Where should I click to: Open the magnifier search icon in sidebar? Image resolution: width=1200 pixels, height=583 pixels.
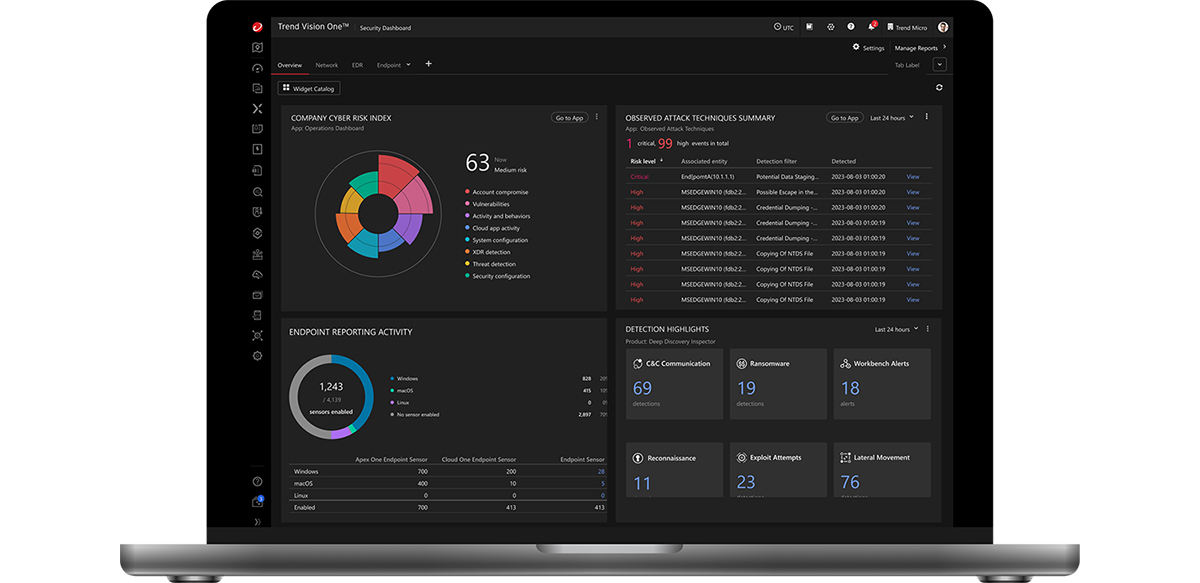pyautogui.click(x=257, y=191)
